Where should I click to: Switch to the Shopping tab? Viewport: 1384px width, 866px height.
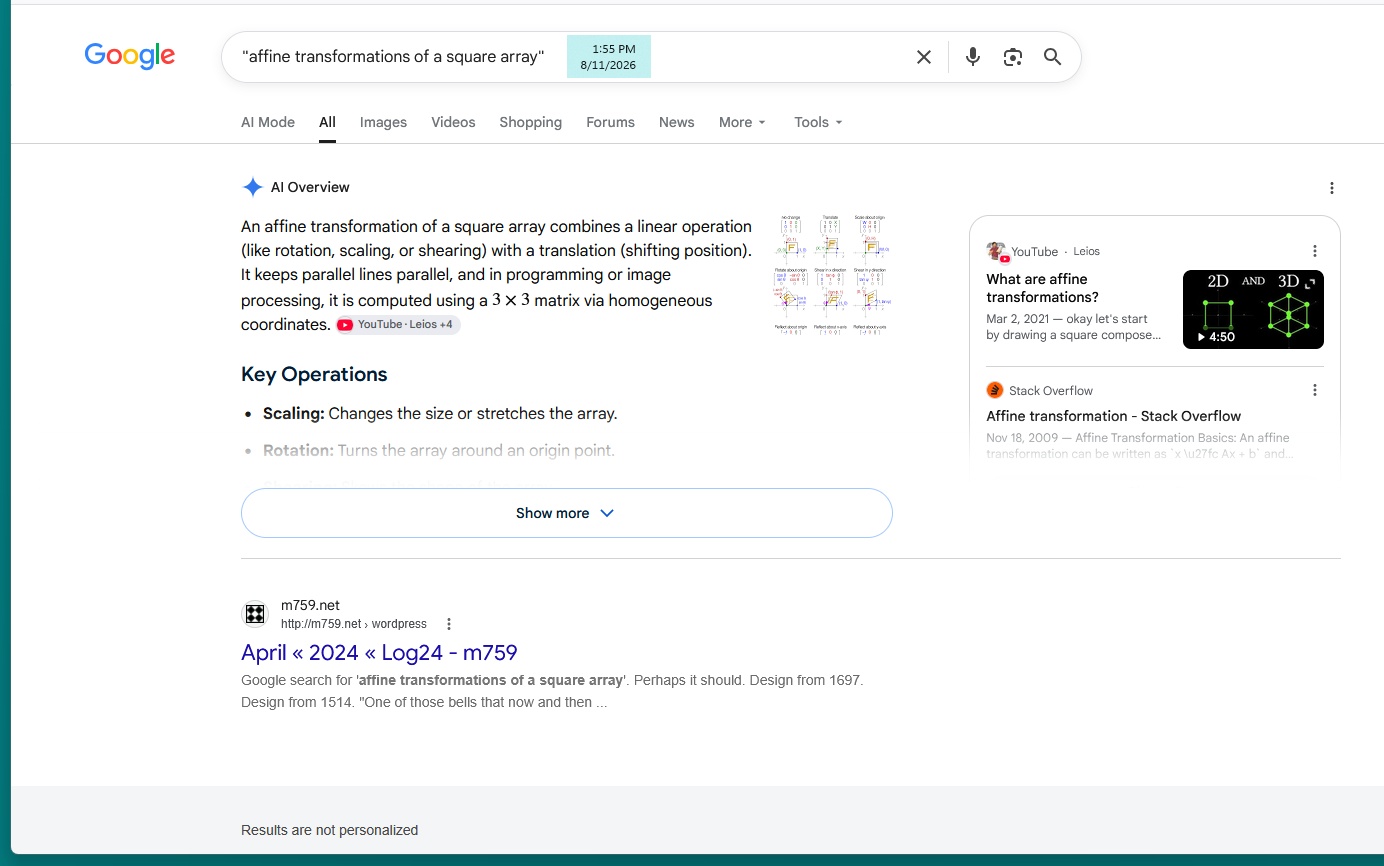[x=530, y=122]
